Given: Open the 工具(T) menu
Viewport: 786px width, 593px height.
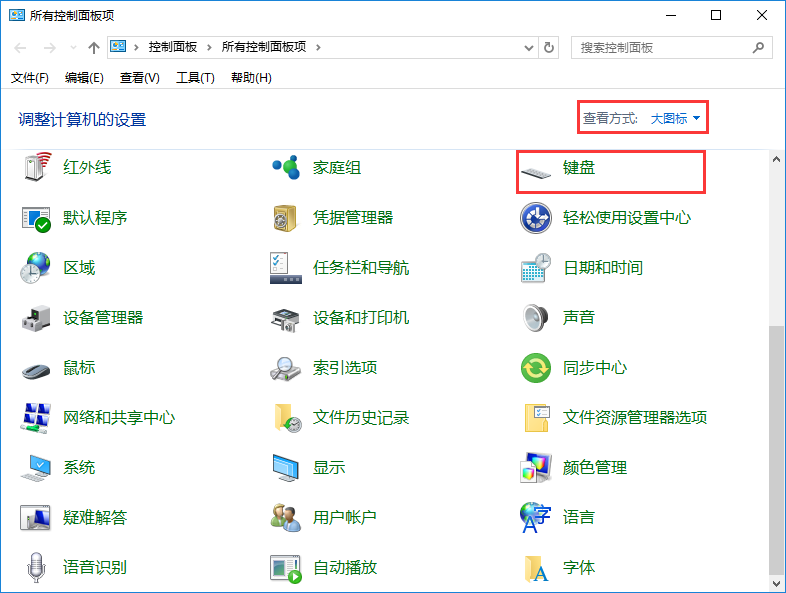Looking at the screenshot, I should [x=195, y=78].
